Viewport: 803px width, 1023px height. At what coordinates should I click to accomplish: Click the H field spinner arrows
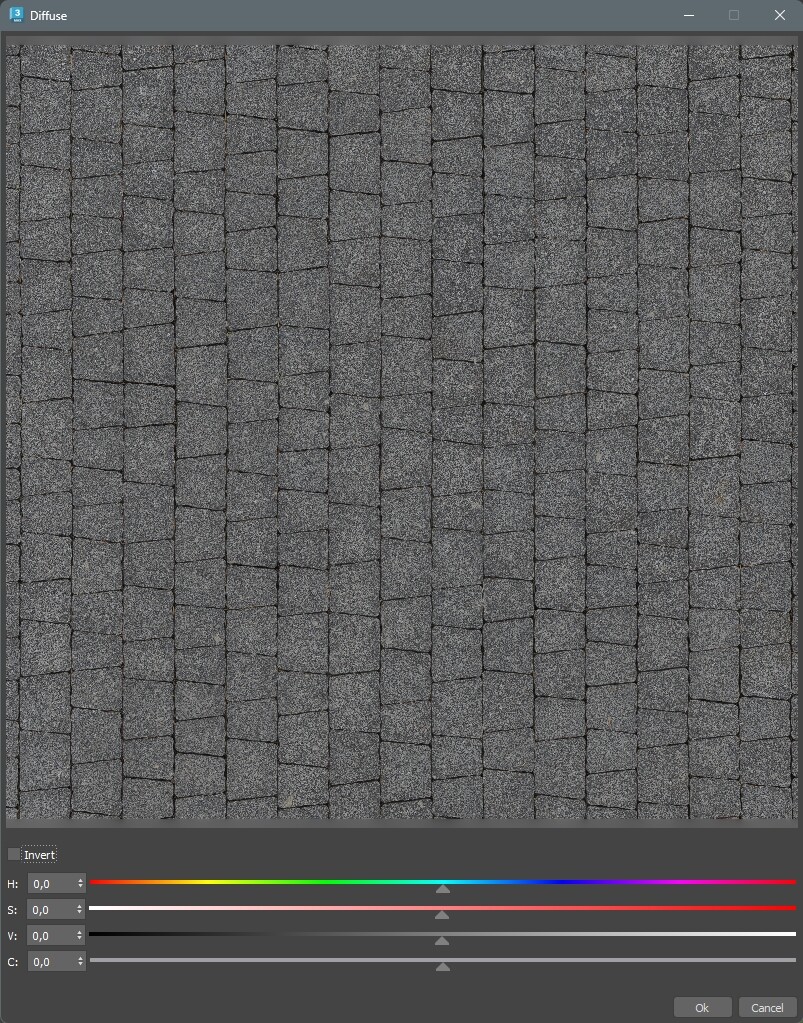(x=80, y=883)
